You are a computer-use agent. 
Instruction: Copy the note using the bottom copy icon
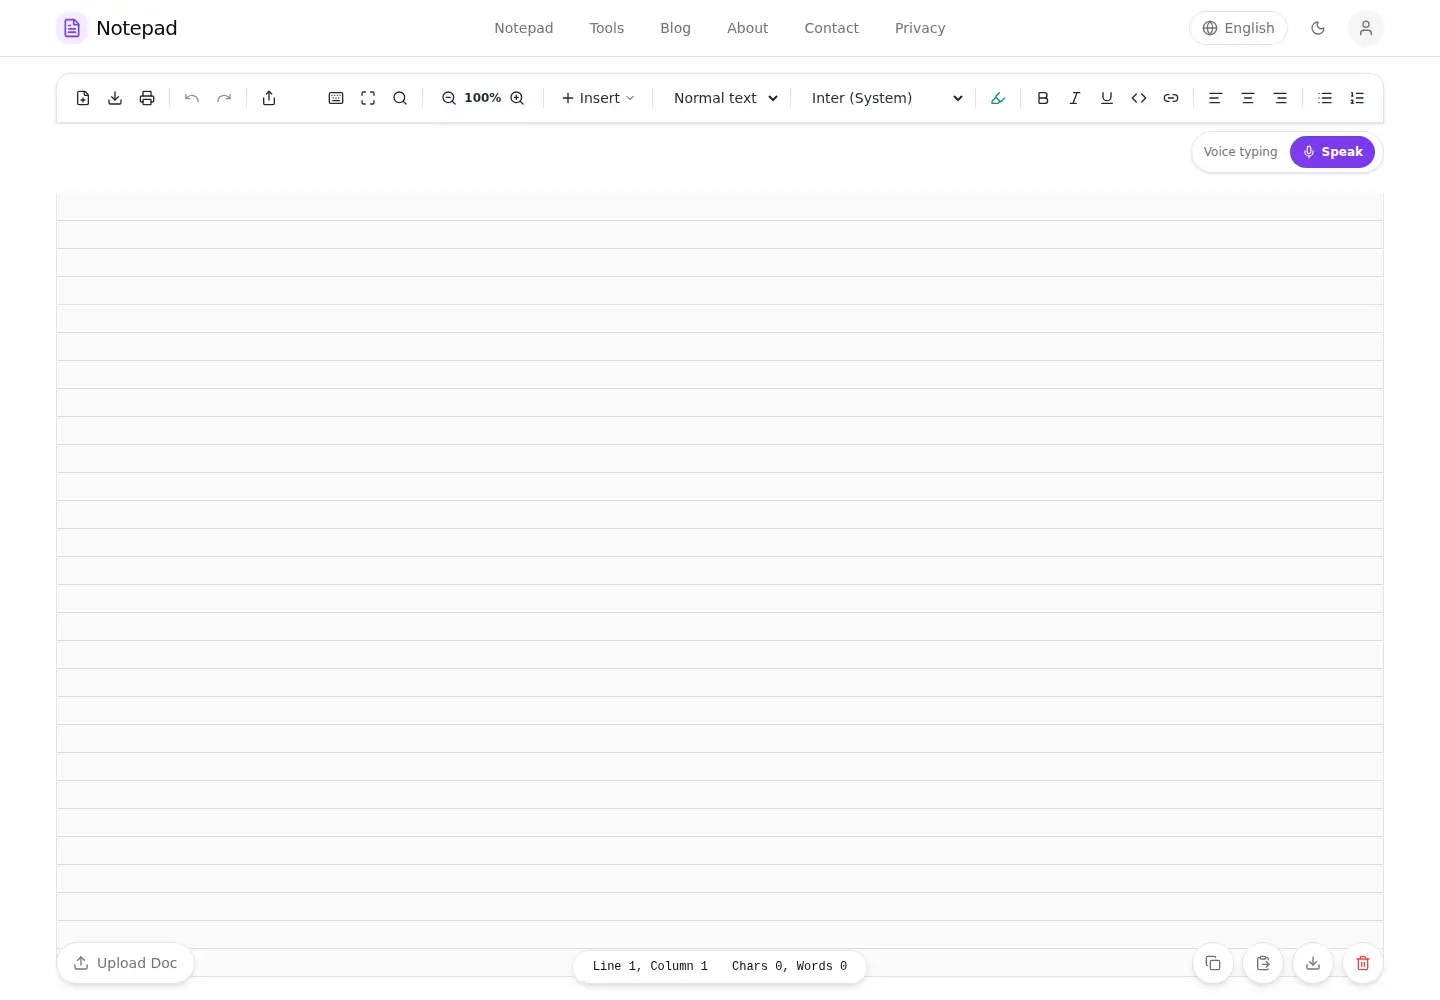[1213, 963]
